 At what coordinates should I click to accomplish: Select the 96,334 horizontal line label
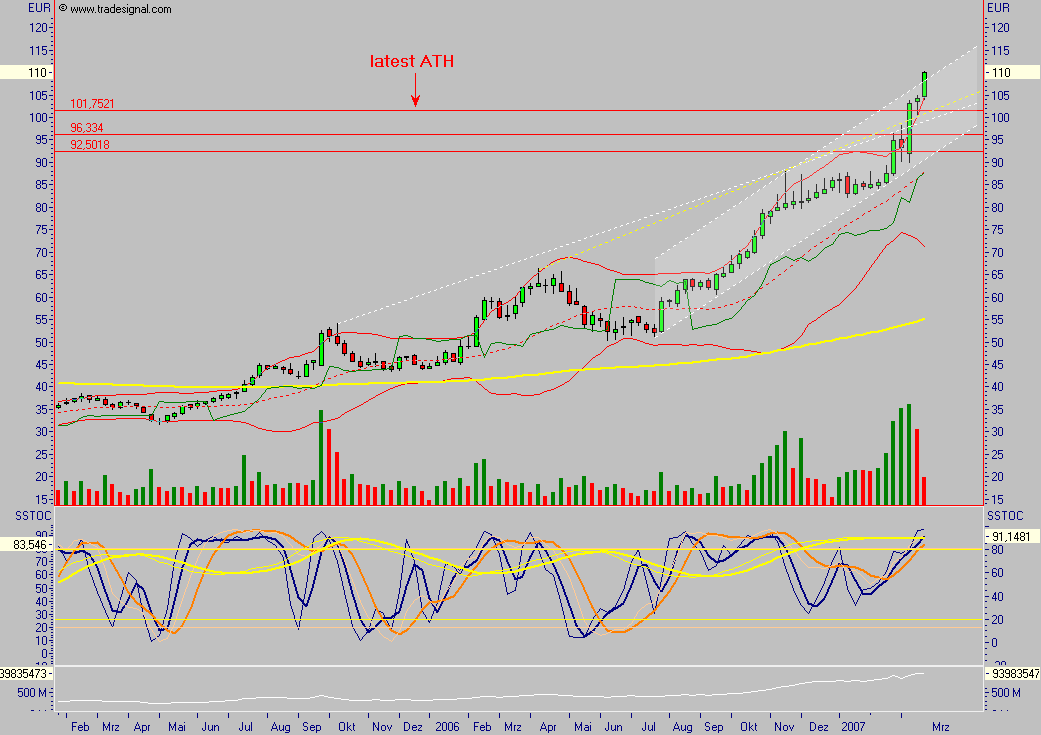coord(87,128)
